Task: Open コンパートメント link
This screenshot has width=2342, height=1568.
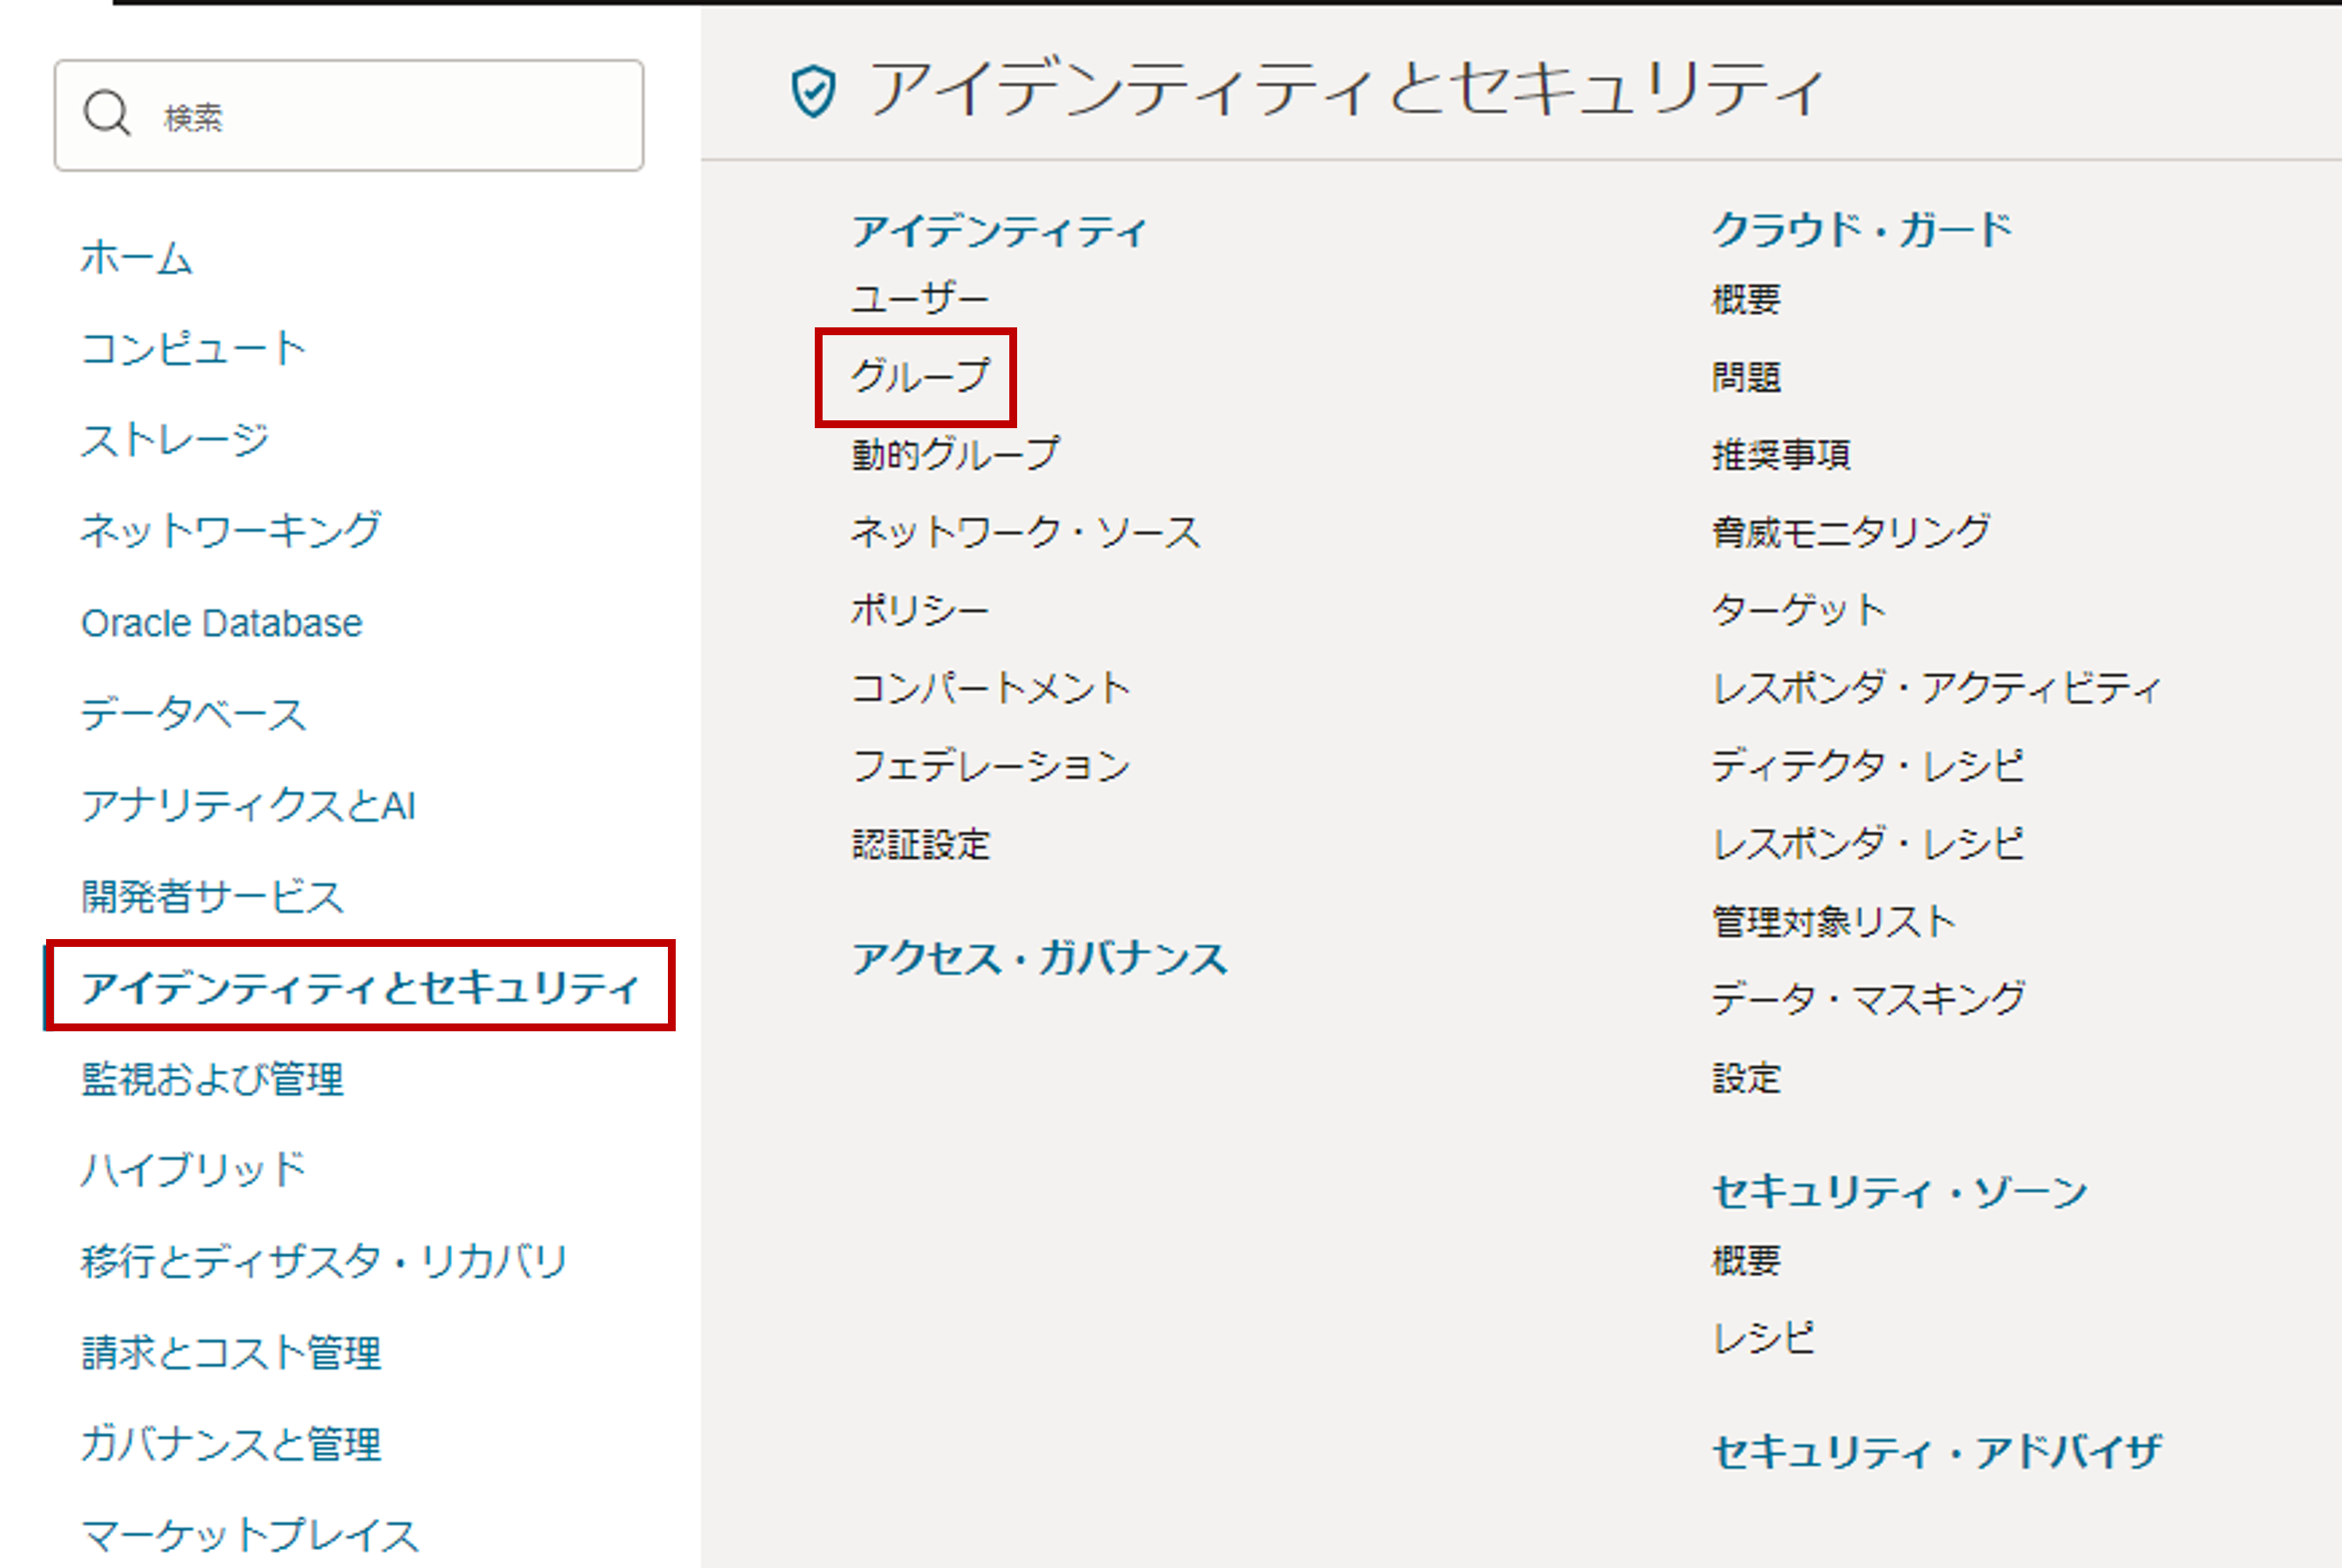Action: coord(991,688)
